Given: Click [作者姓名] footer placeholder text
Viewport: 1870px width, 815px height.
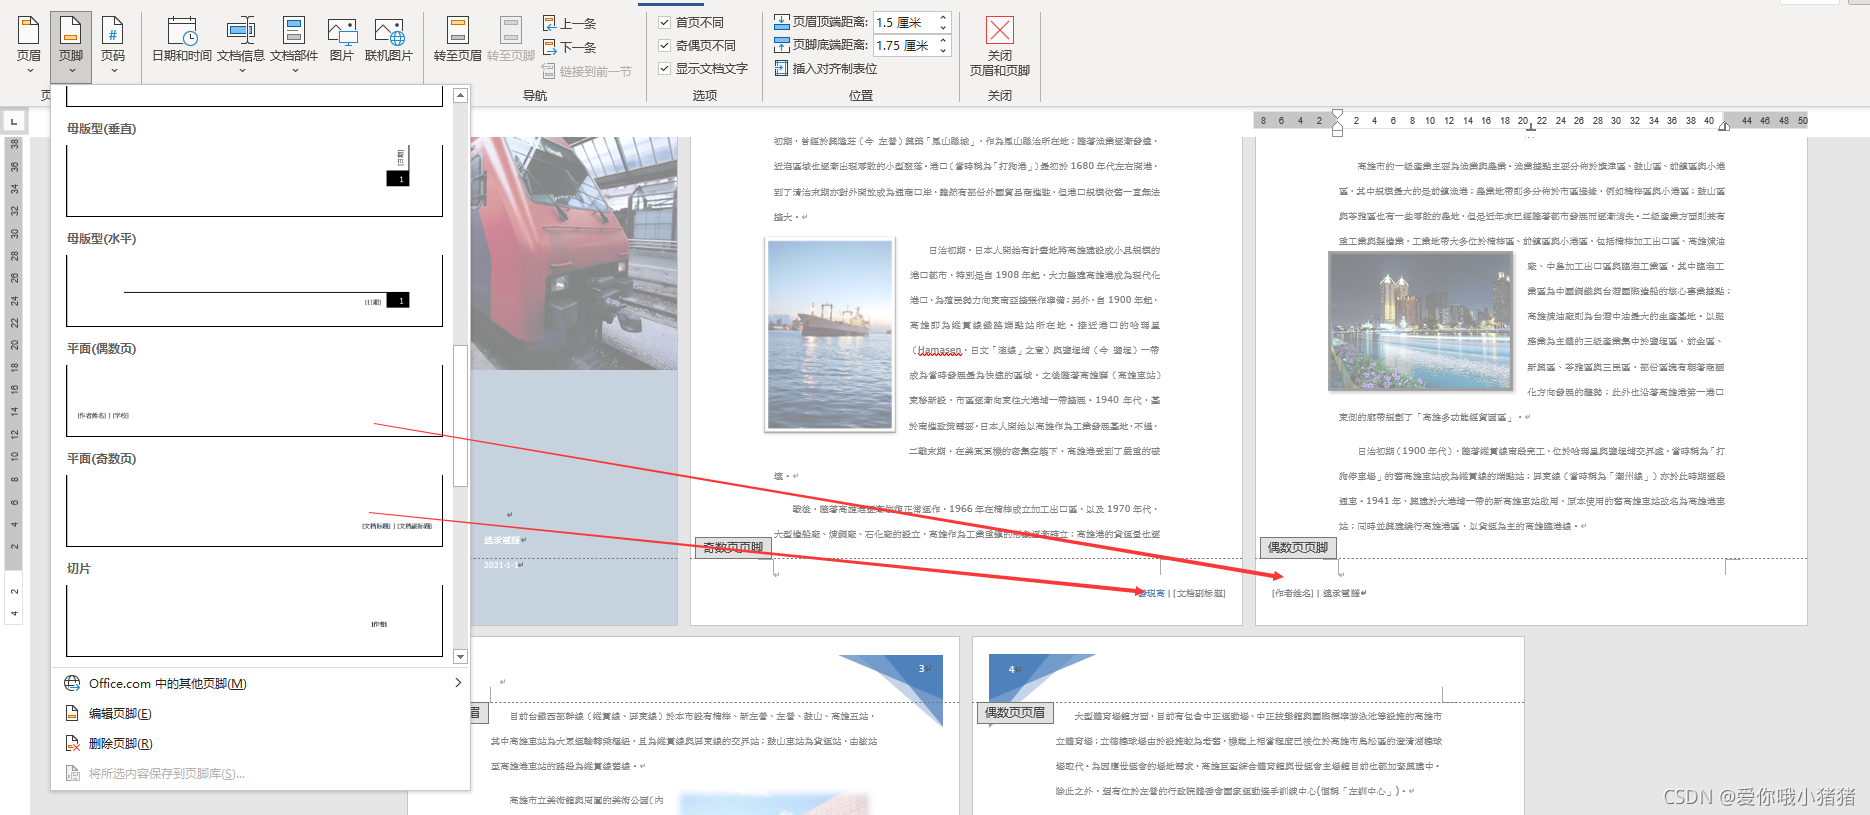Looking at the screenshot, I should pyautogui.click(x=1292, y=593).
